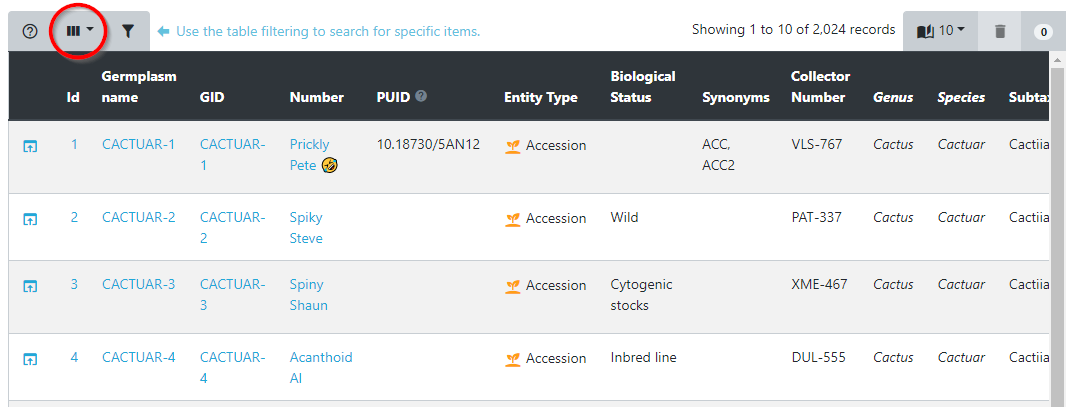Open the table help question-mark icon
The image size is (1070, 407).
(30, 31)
